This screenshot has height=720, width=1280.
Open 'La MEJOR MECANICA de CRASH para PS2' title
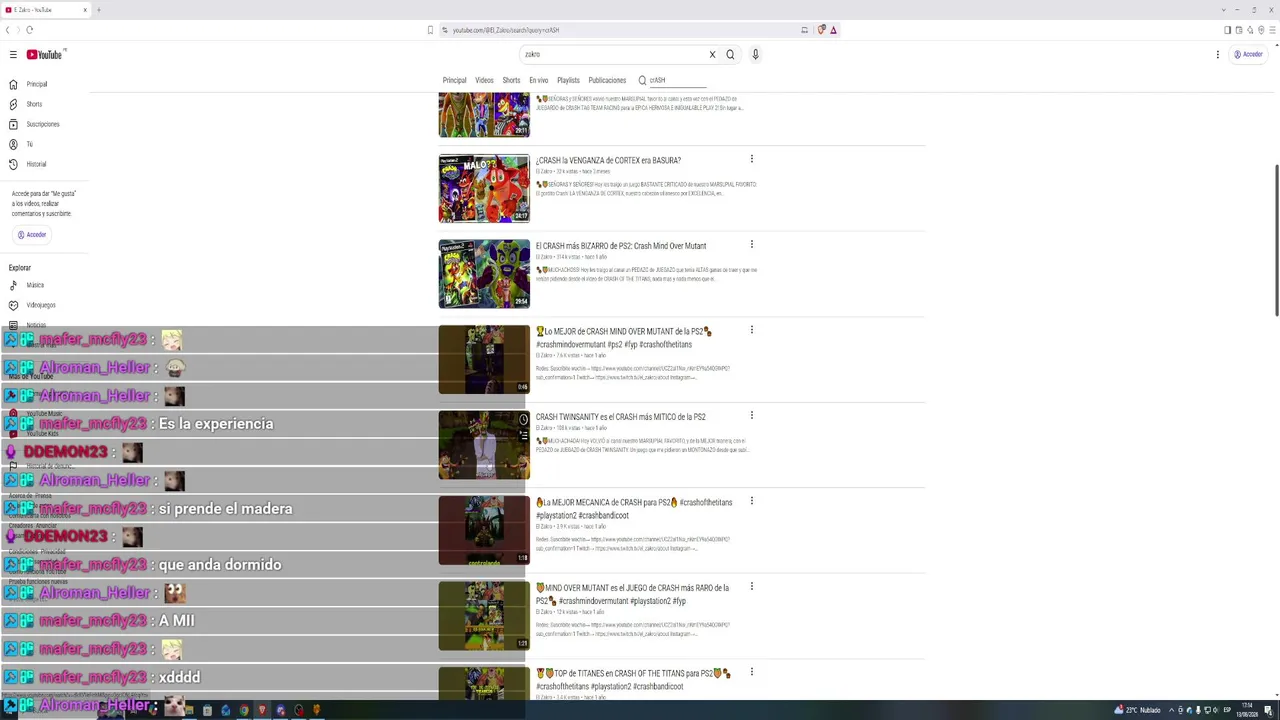click(x=634, y=509)
